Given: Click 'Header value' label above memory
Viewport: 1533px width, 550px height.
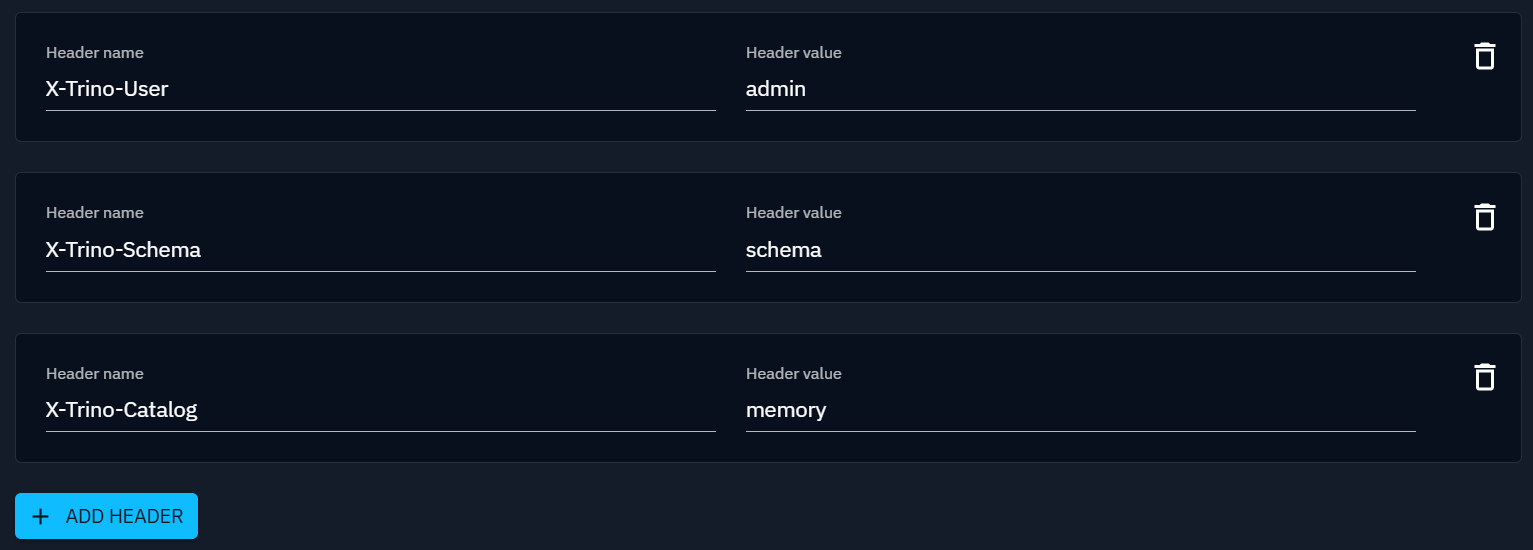Looking at the screenshot, I should 794,374.
